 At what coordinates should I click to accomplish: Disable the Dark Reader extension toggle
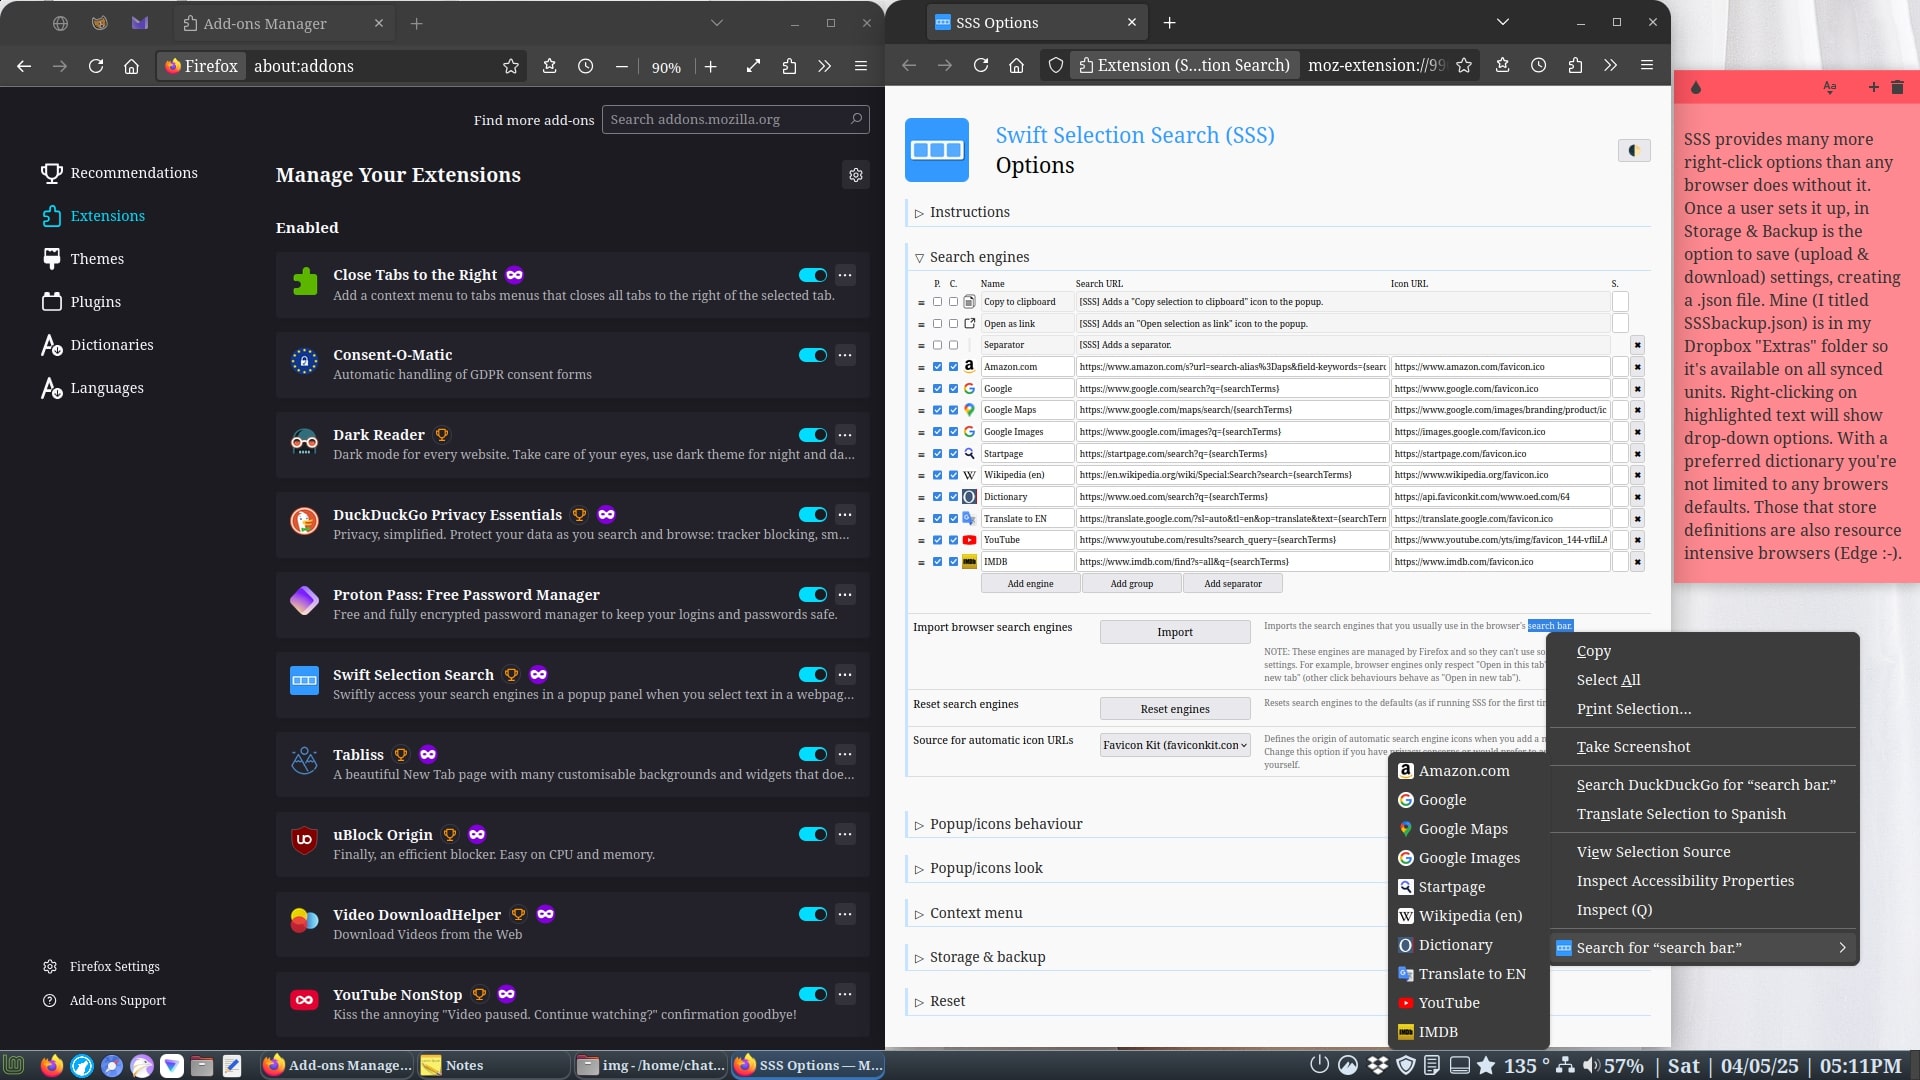812,435
